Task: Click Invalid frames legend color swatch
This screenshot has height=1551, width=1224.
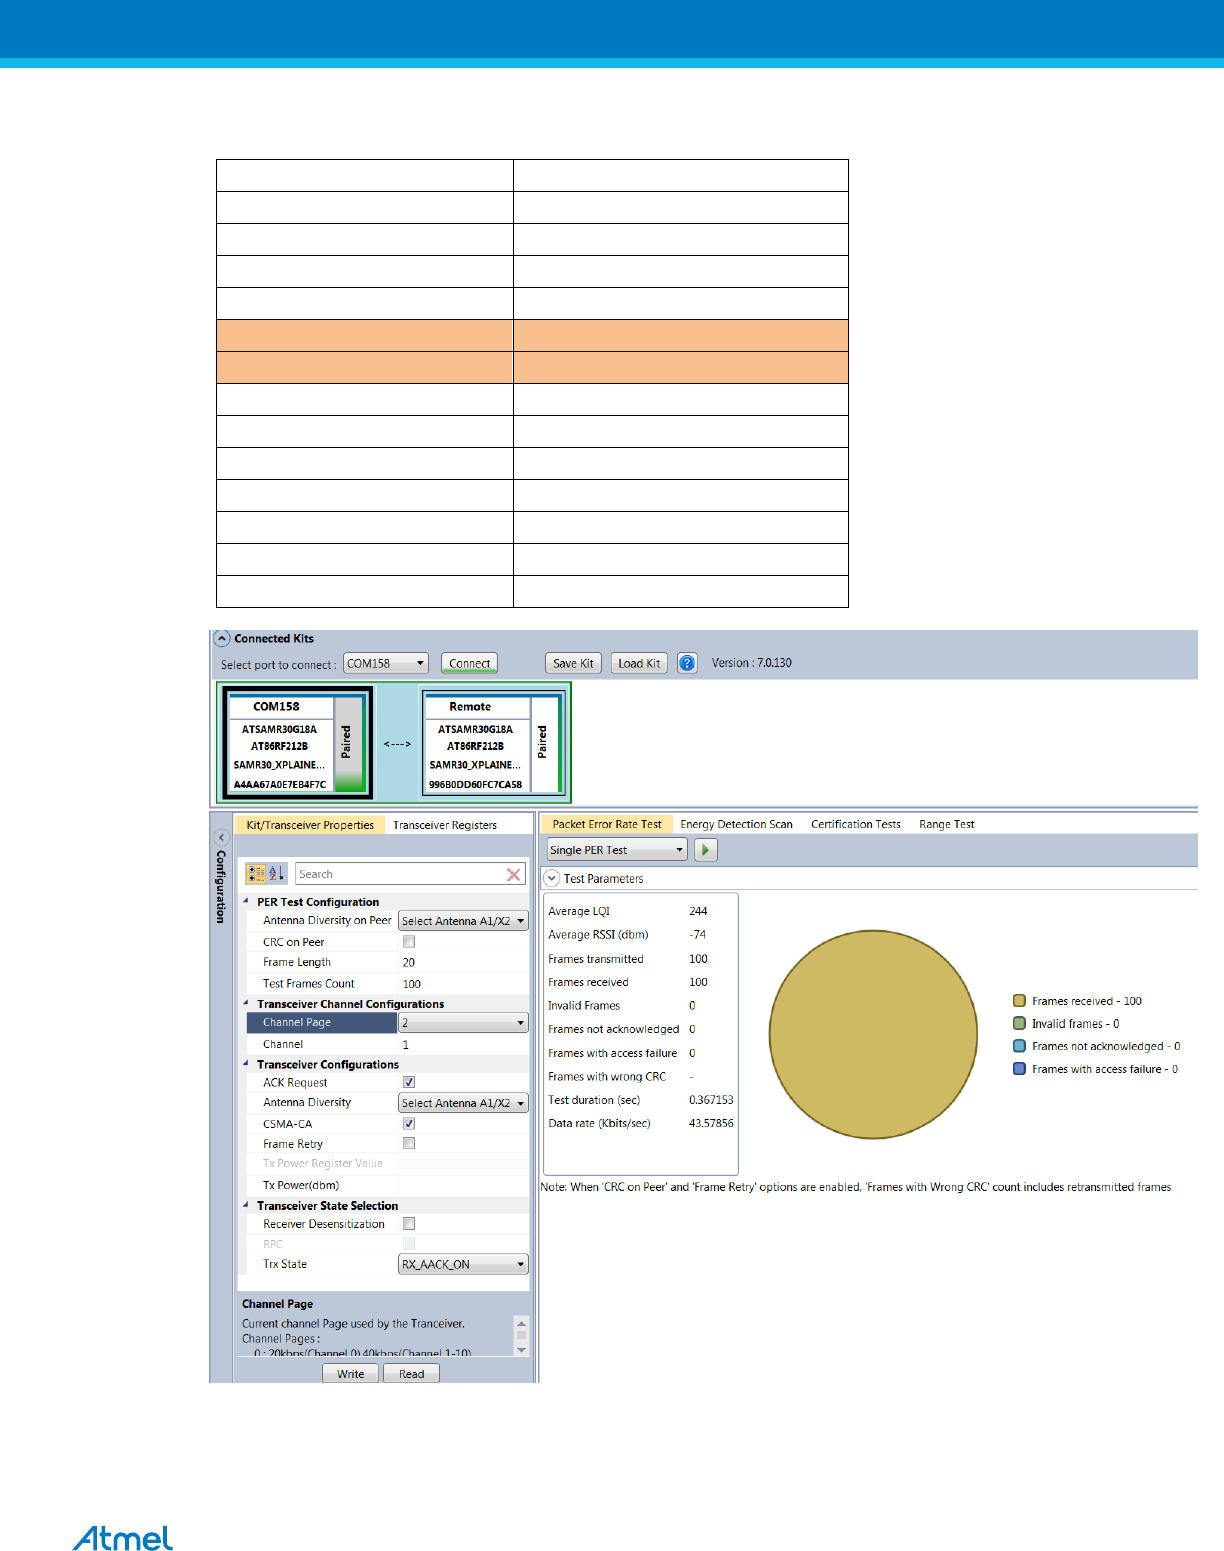Action: (1019, 1023)
